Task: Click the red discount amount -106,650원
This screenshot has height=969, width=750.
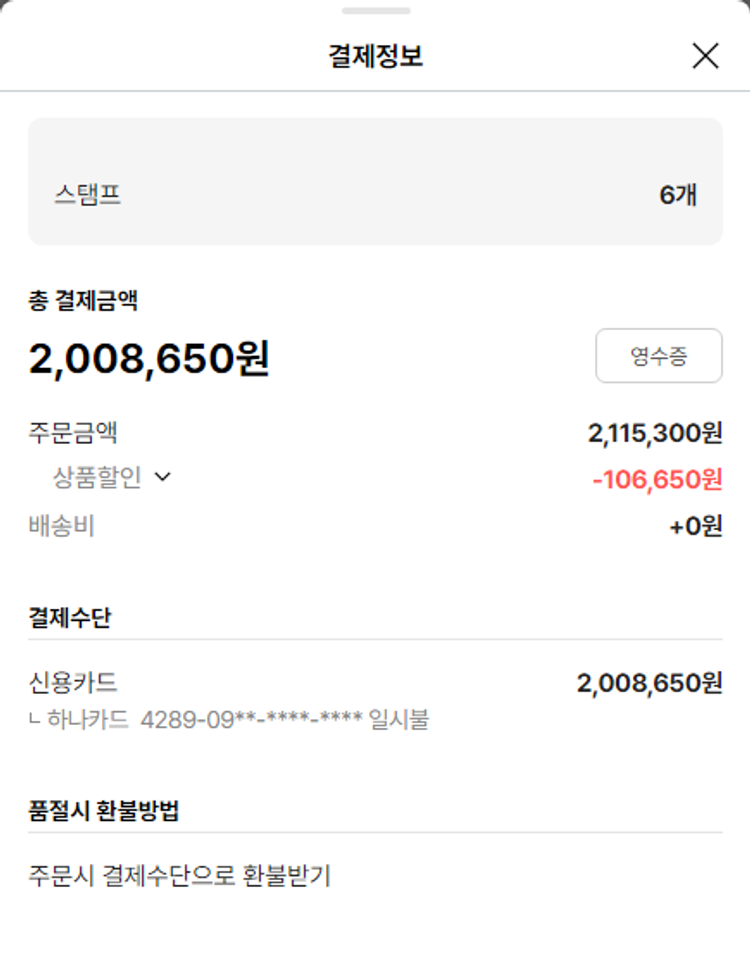Action: coord(657,480)
